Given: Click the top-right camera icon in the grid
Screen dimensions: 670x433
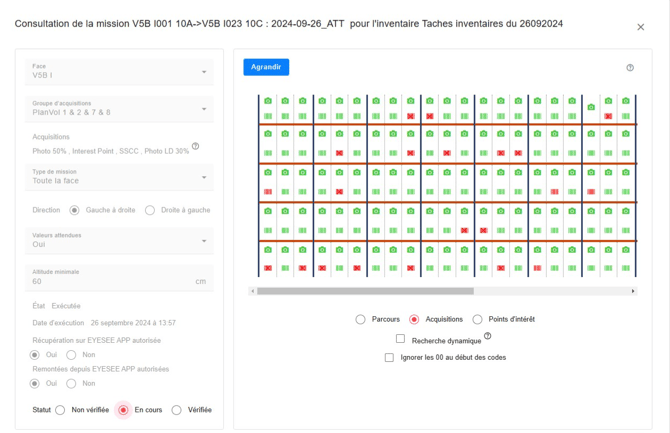Looking at the screenshot, I should pos(626,101).
